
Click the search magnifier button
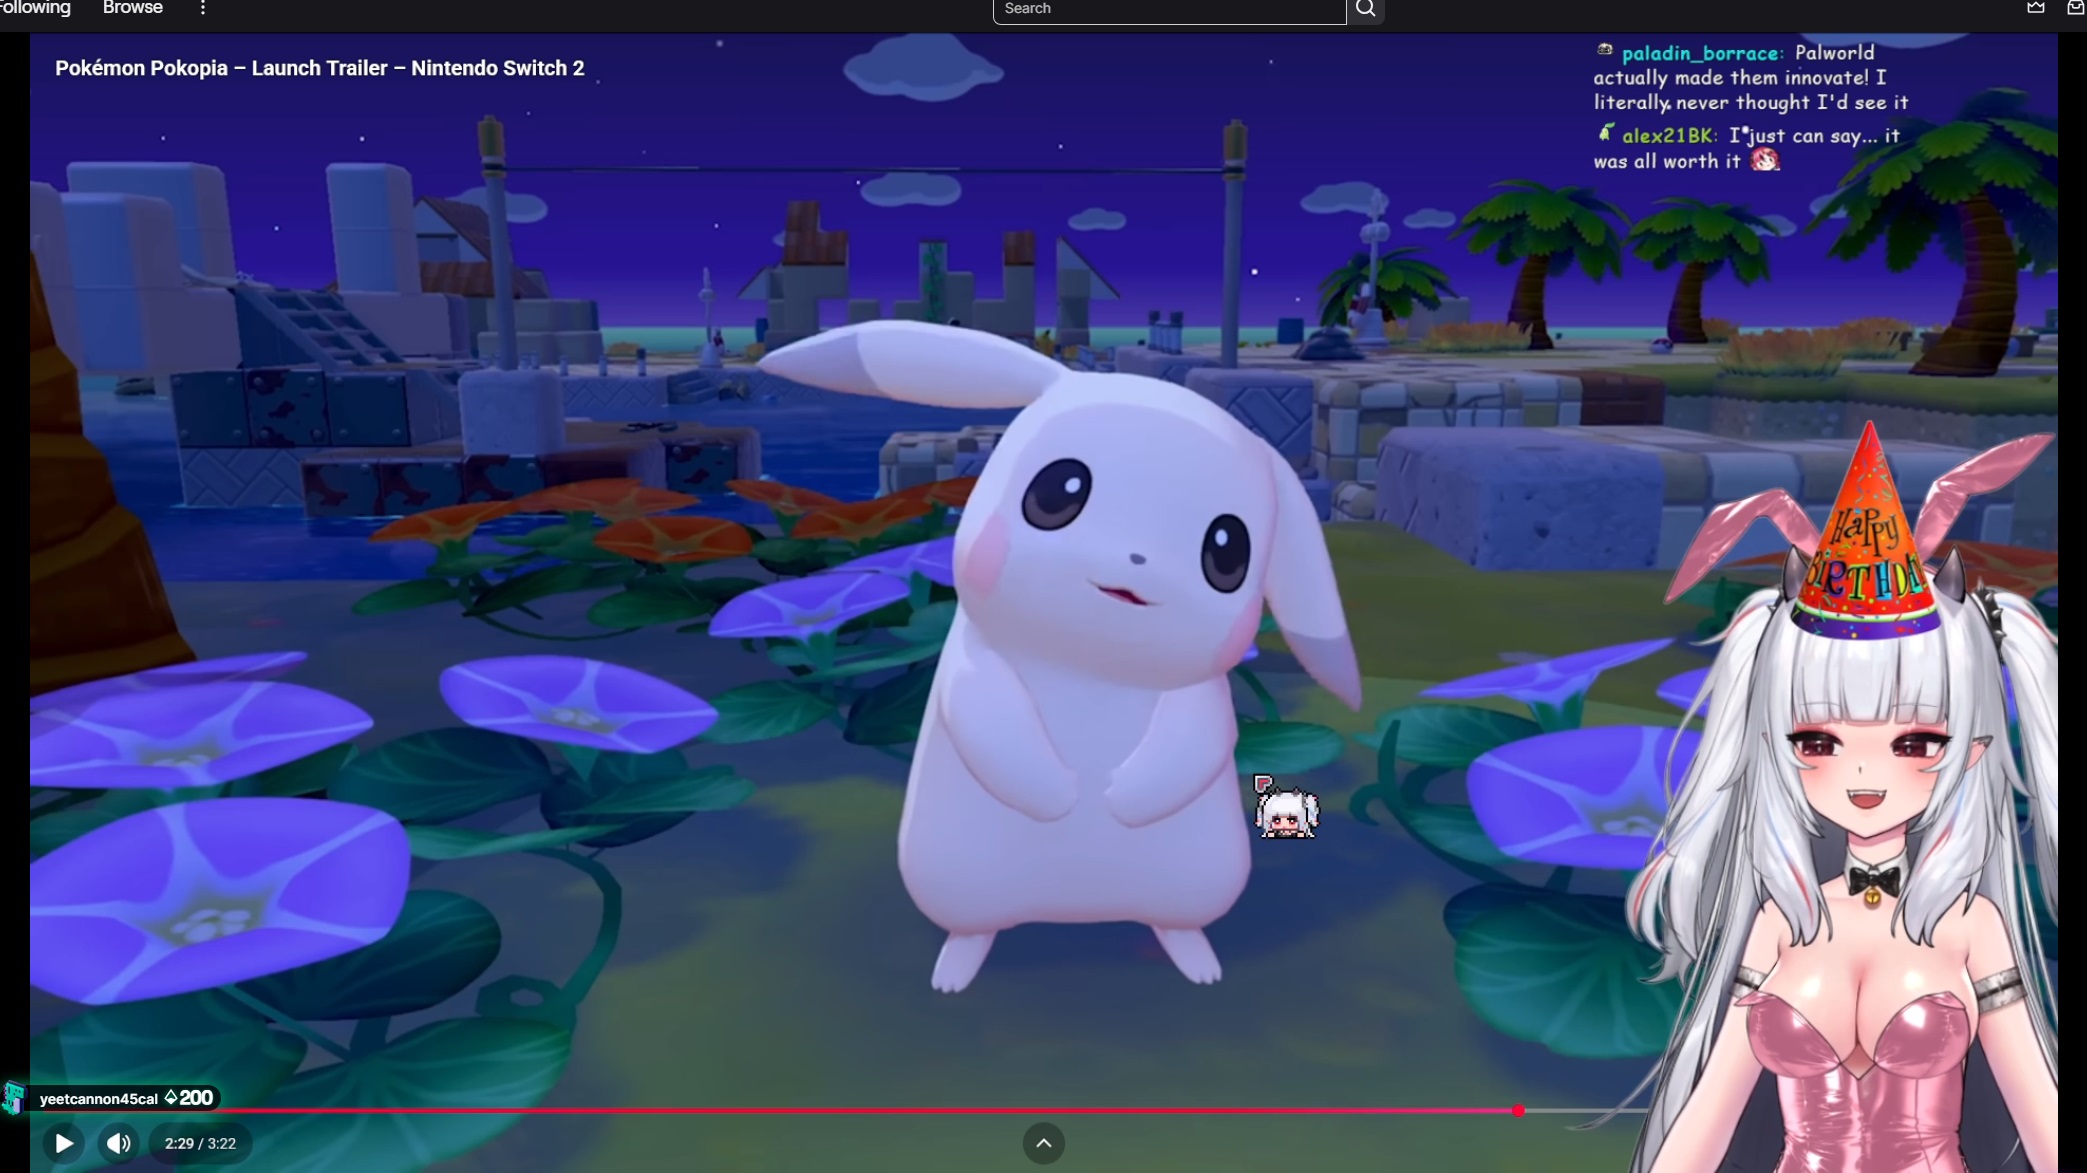[1365, 9]
